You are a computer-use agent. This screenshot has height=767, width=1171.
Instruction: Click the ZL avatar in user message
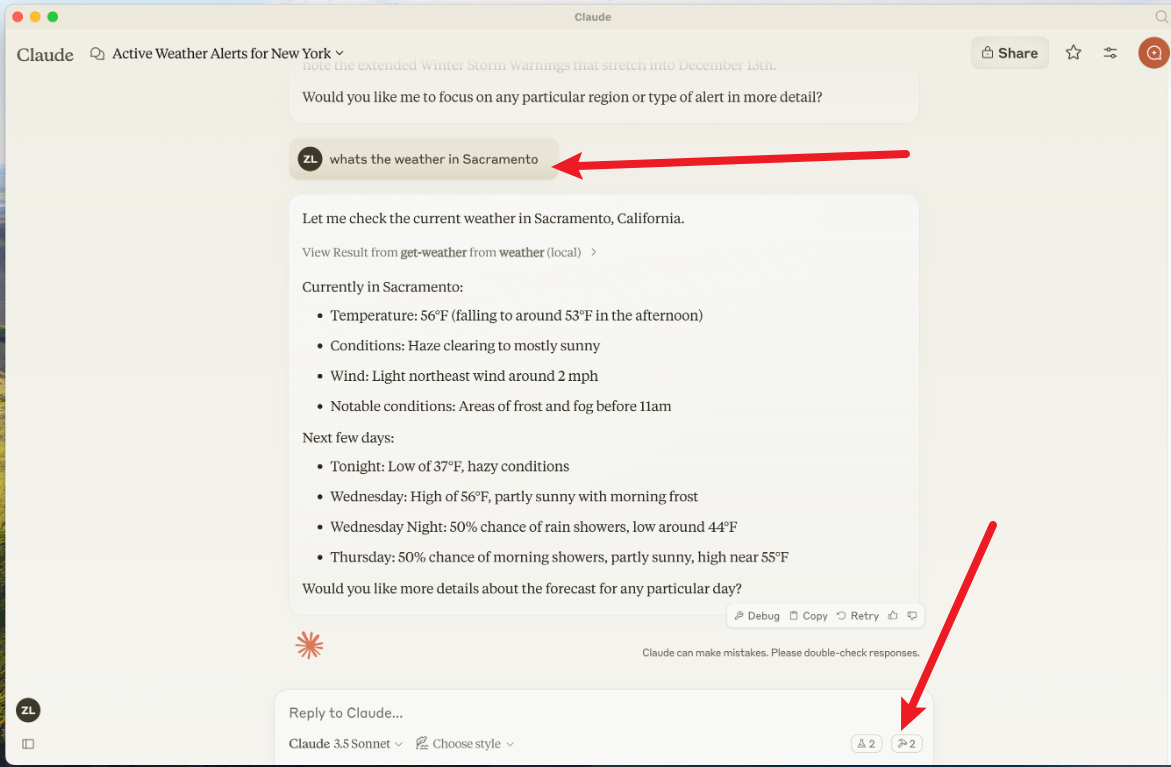coord(310,159)
